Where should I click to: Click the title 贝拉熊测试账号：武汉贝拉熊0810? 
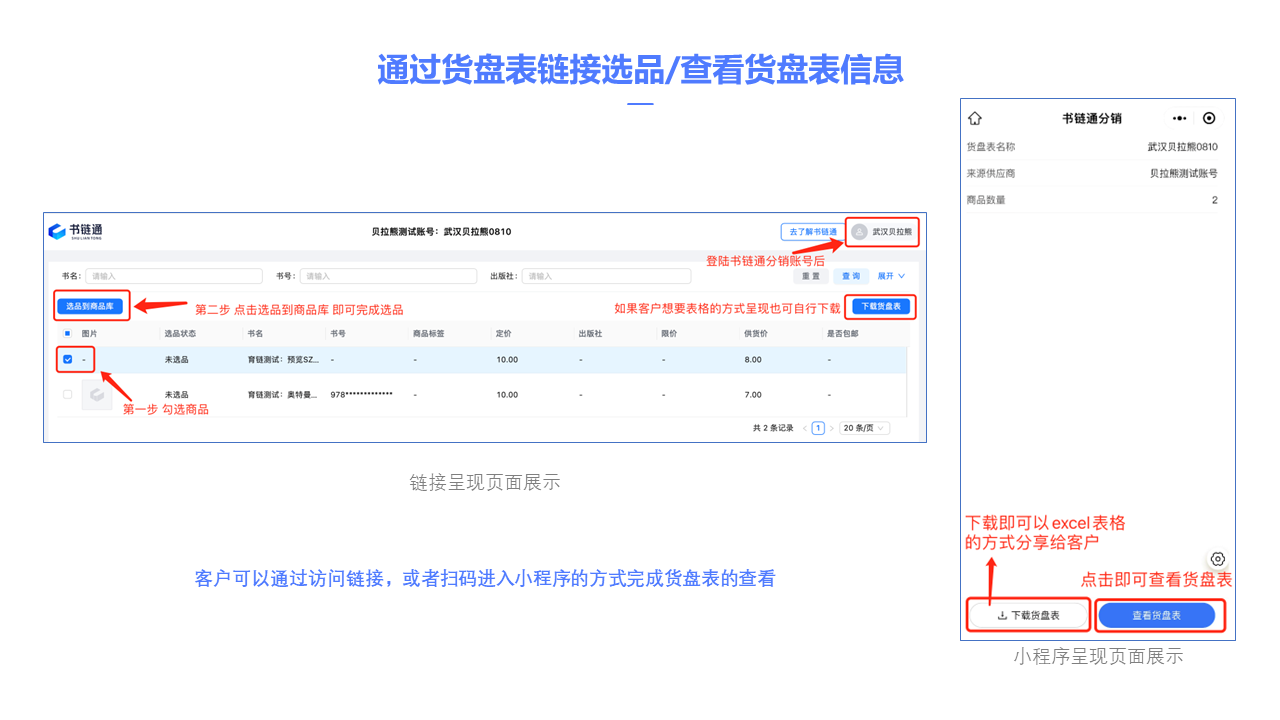441,232
